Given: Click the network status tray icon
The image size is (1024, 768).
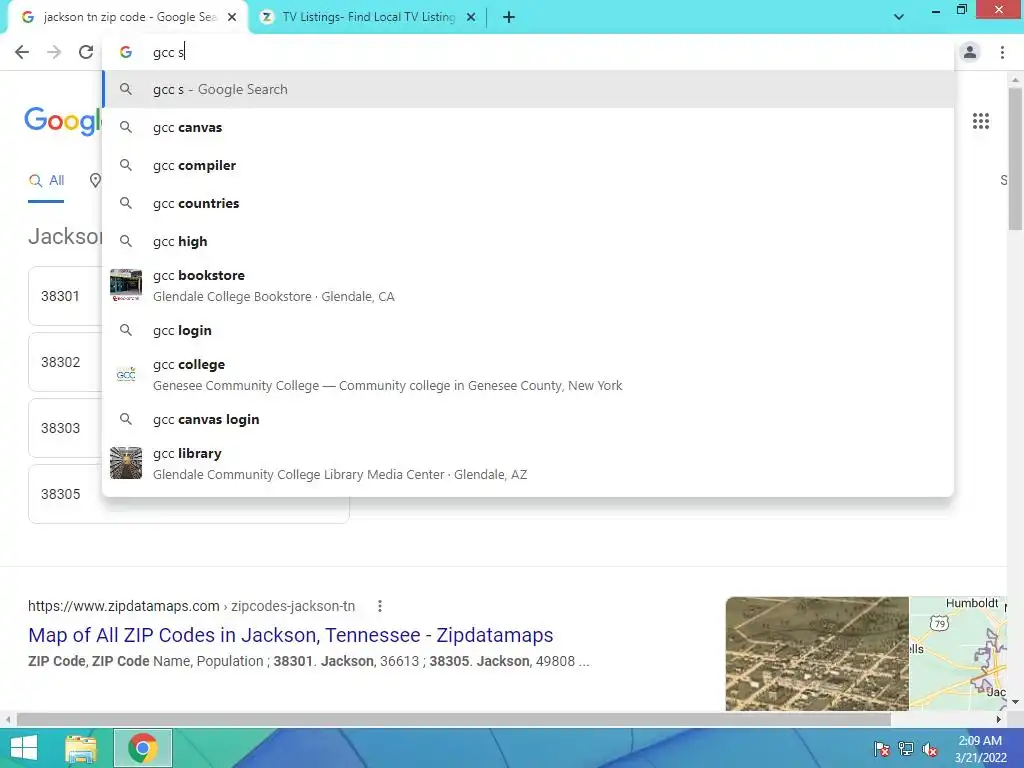Looking at the screenshot, I should point(906,749).
